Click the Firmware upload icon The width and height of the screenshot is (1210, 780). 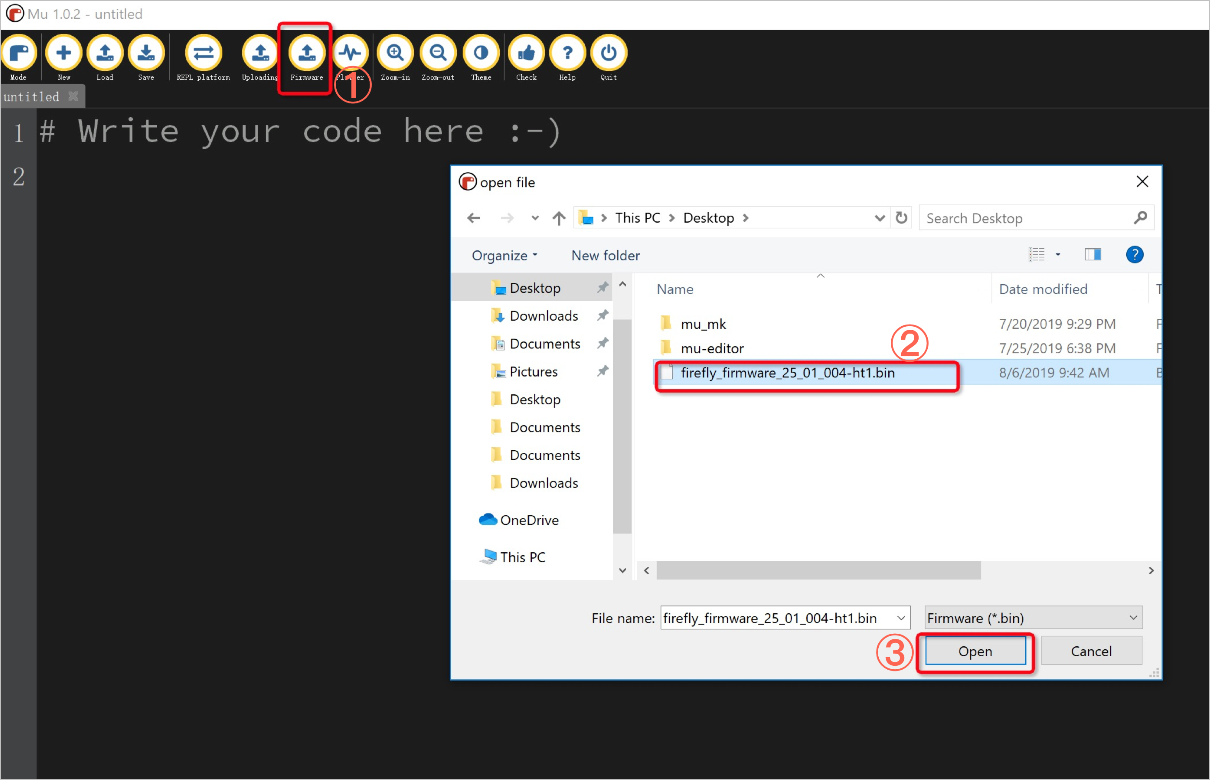click(306, 53)
